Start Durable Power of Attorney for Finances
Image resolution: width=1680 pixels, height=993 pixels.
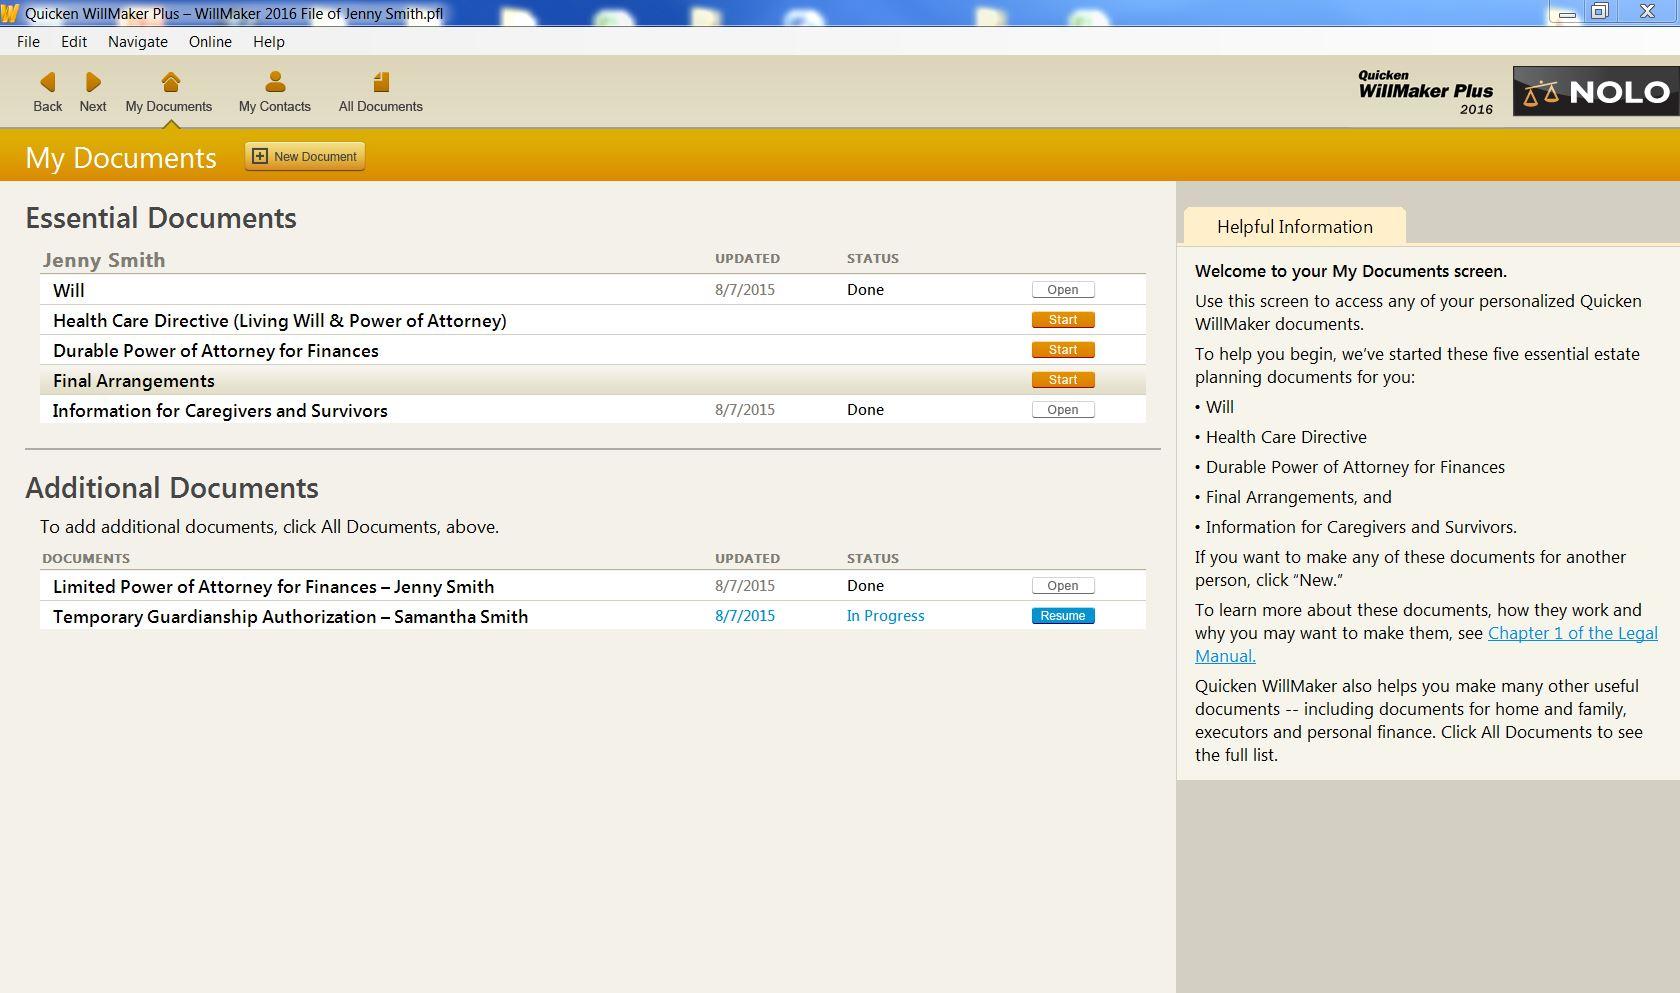tap(1062, 350)
